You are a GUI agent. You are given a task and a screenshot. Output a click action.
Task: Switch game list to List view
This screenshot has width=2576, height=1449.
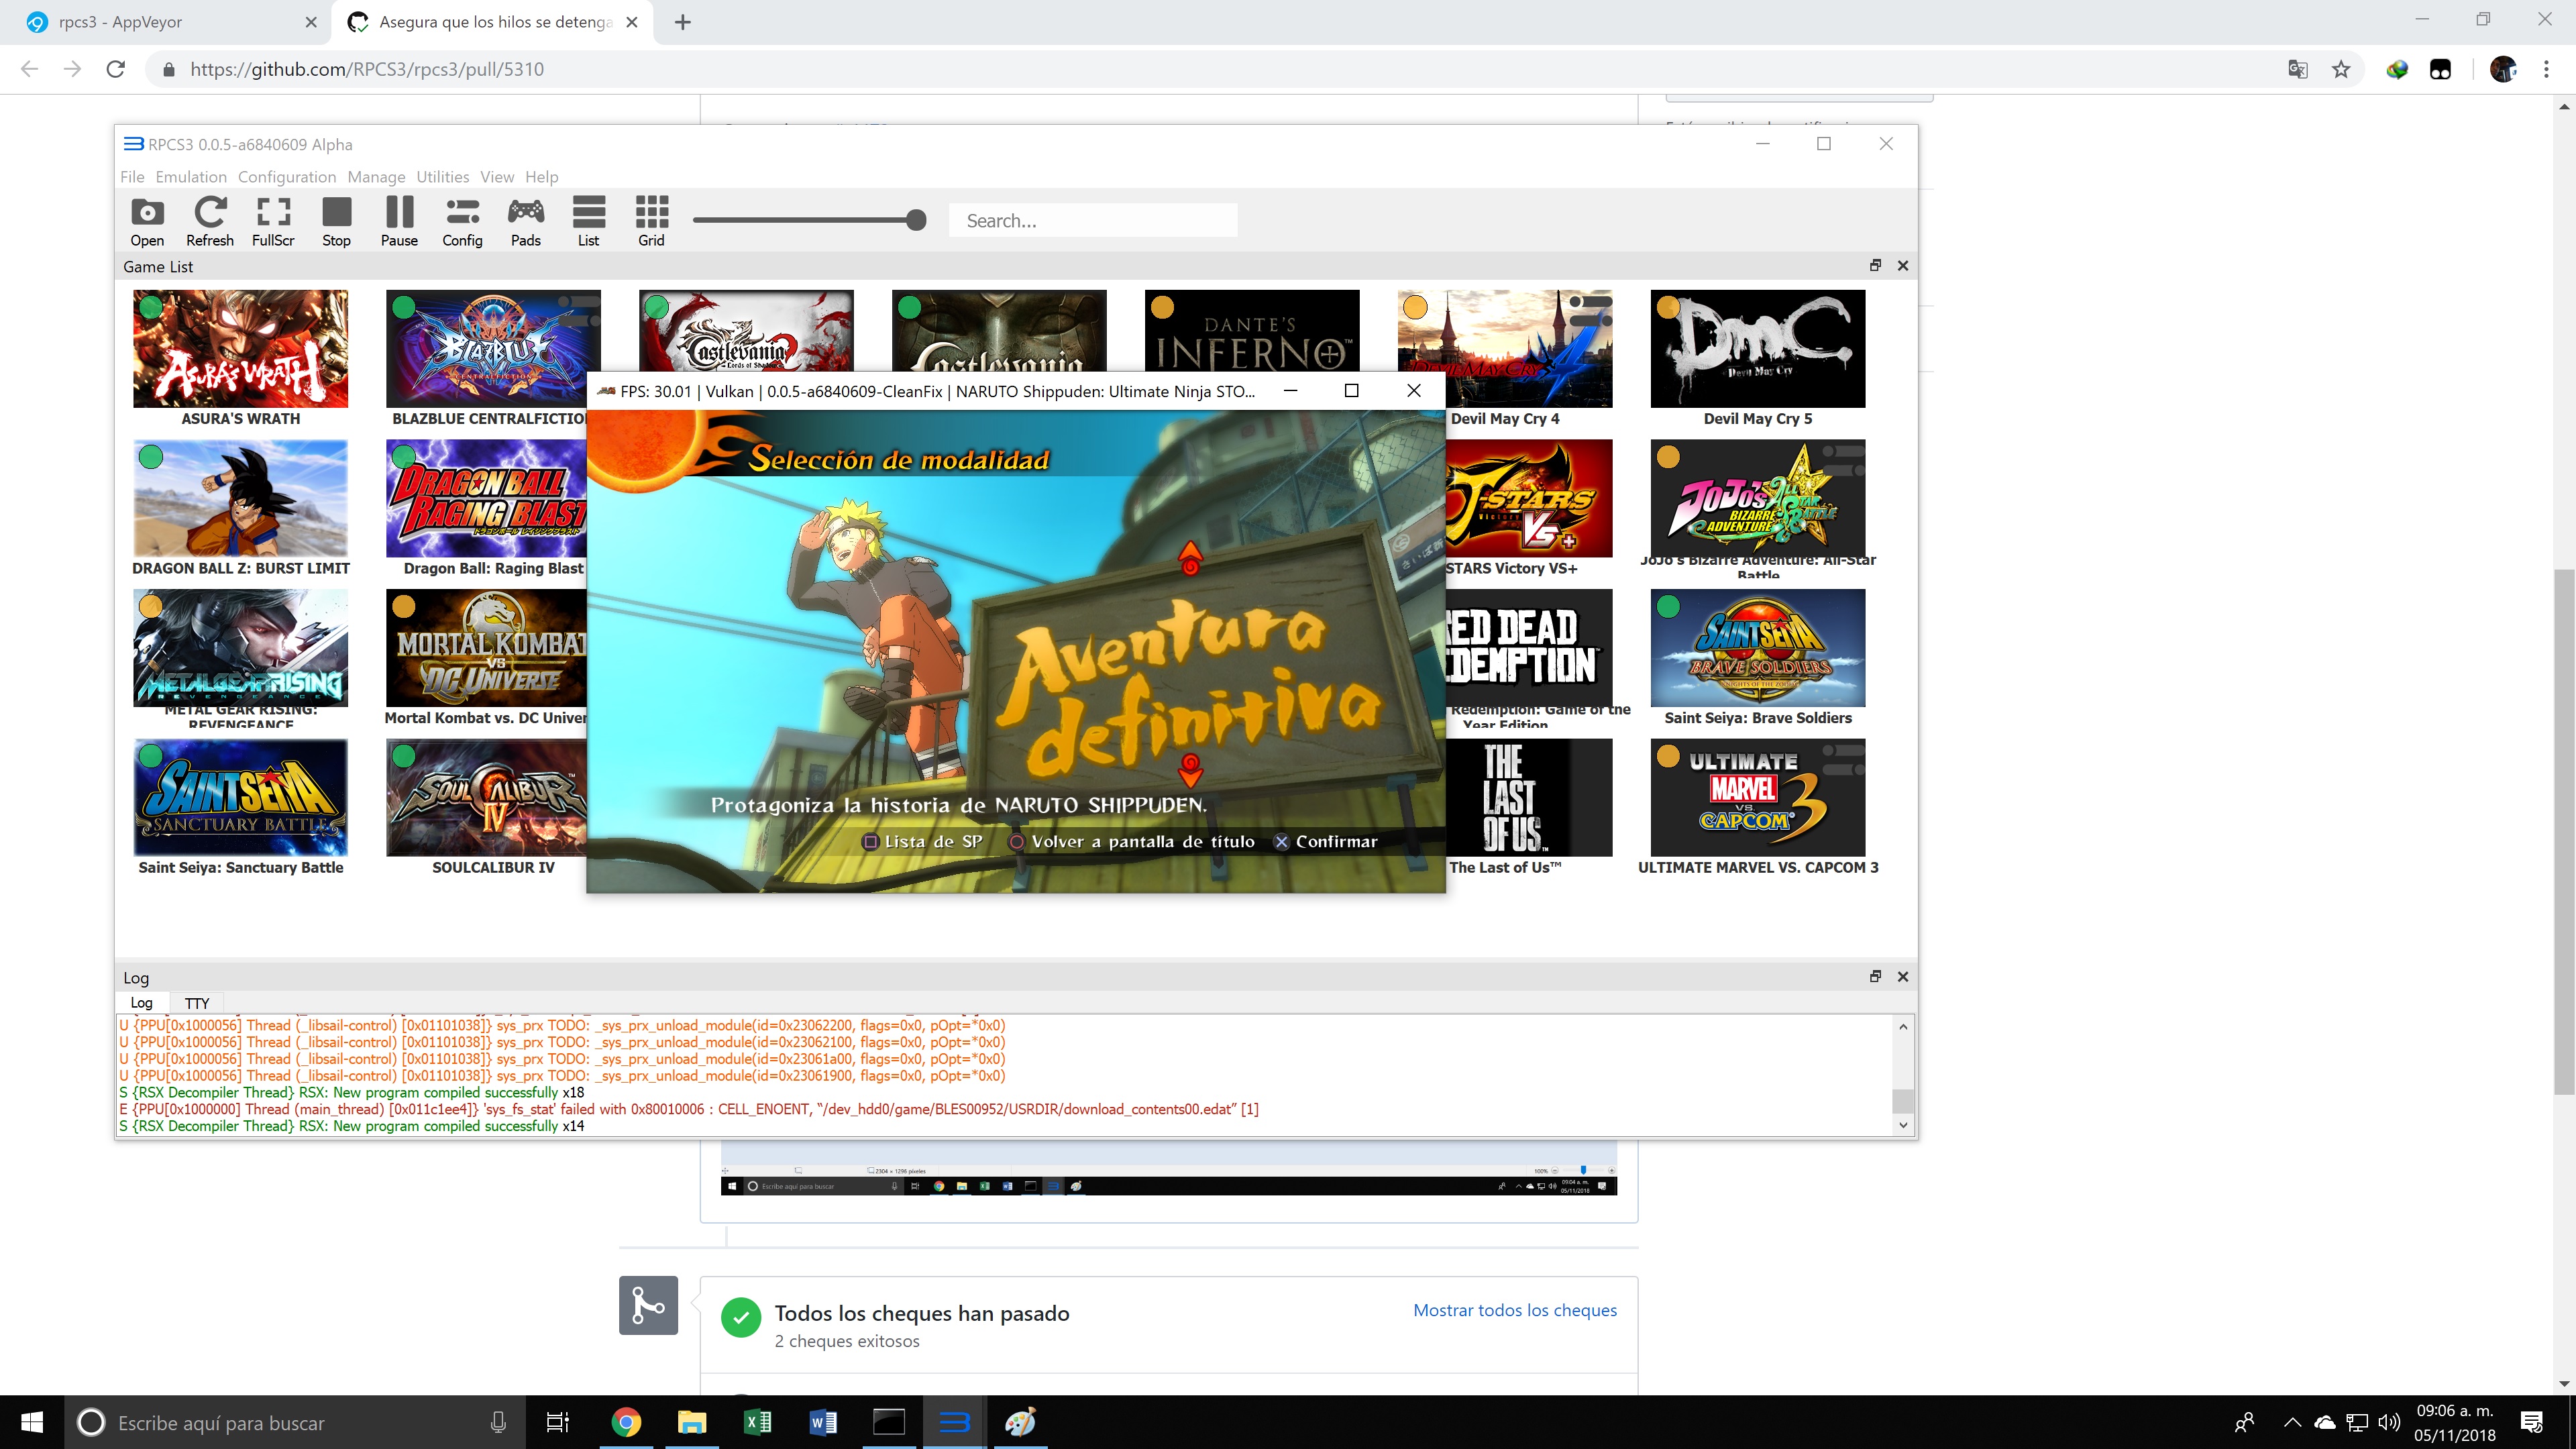pos(588,221)
